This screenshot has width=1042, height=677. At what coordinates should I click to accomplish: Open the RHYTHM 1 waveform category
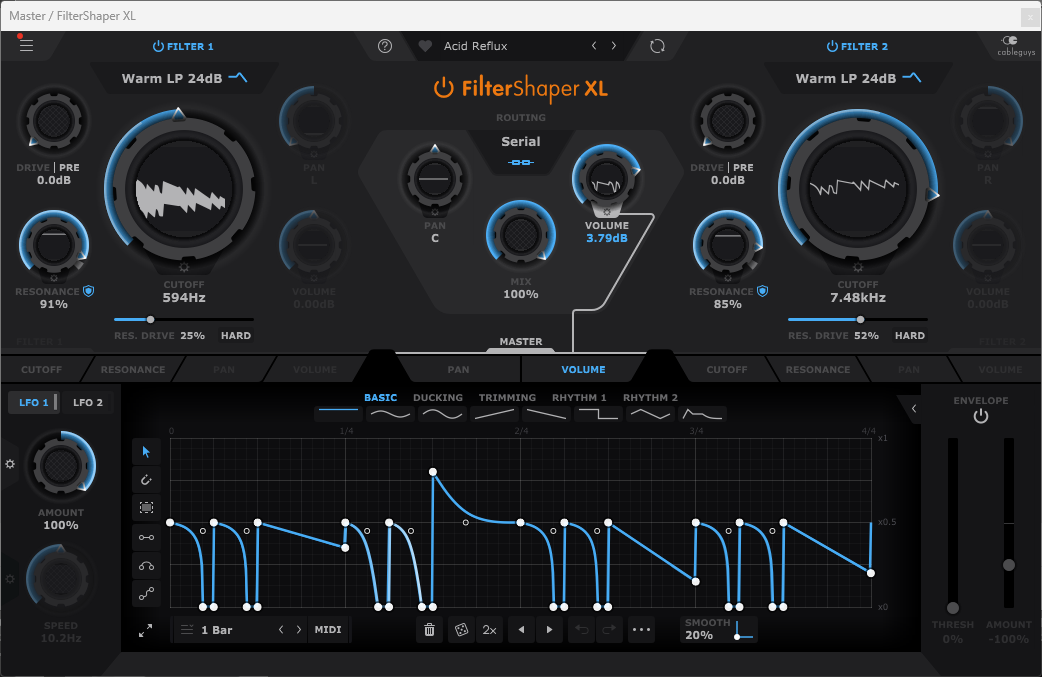pos(579,397)
